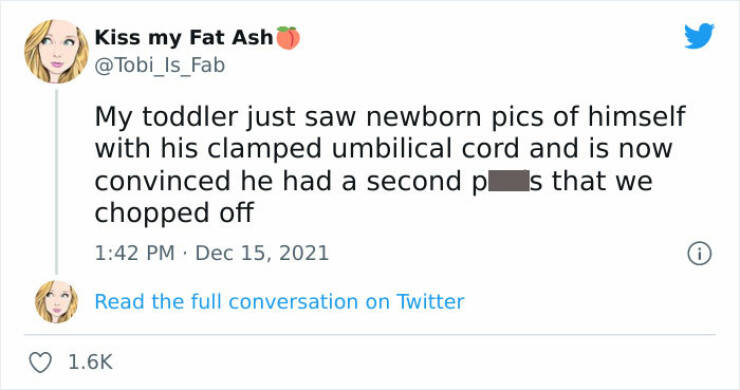Click the gray censor block in the tweet

point(509,181)
